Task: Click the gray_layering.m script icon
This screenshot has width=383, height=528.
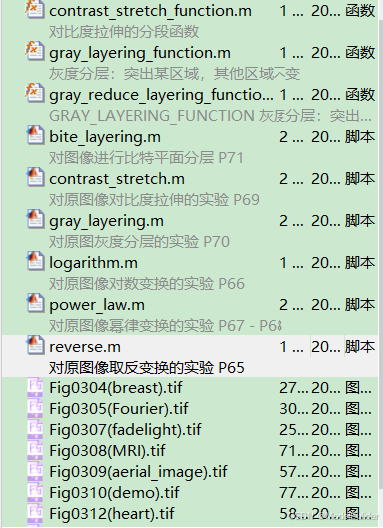Action: coord(35,220)
